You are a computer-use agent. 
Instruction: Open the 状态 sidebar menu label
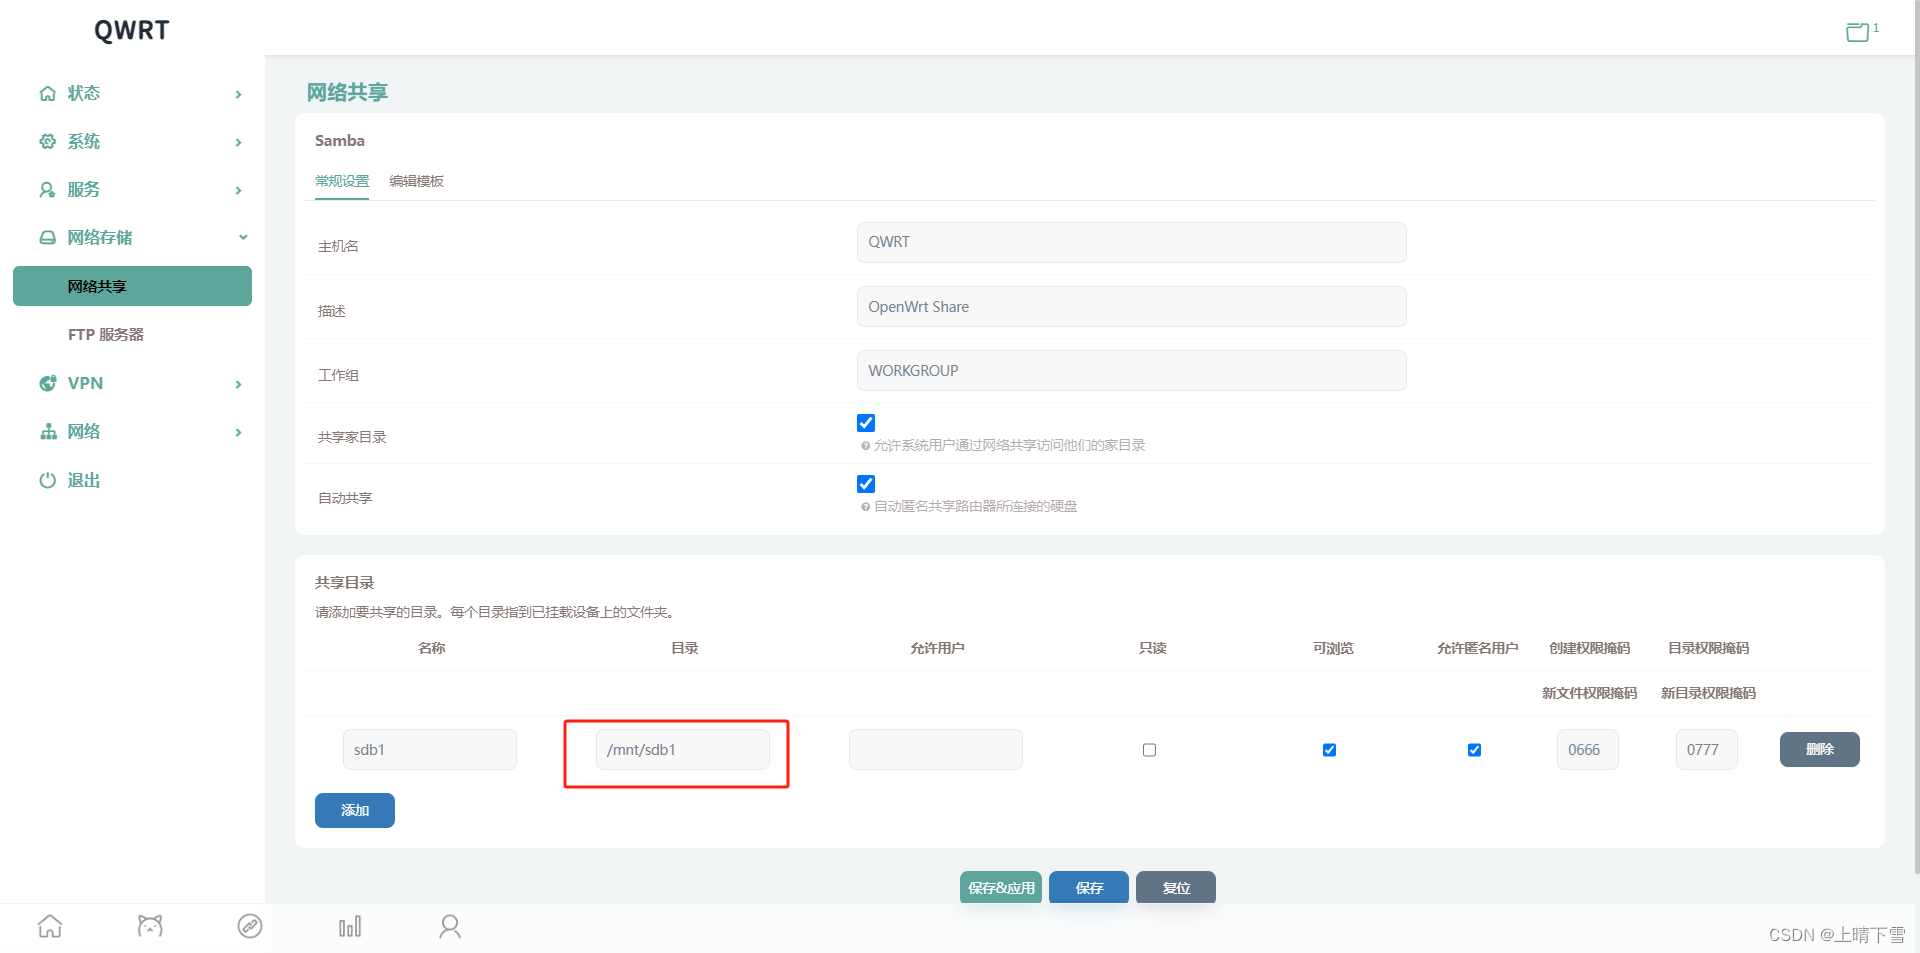click(x=84, y=93)
